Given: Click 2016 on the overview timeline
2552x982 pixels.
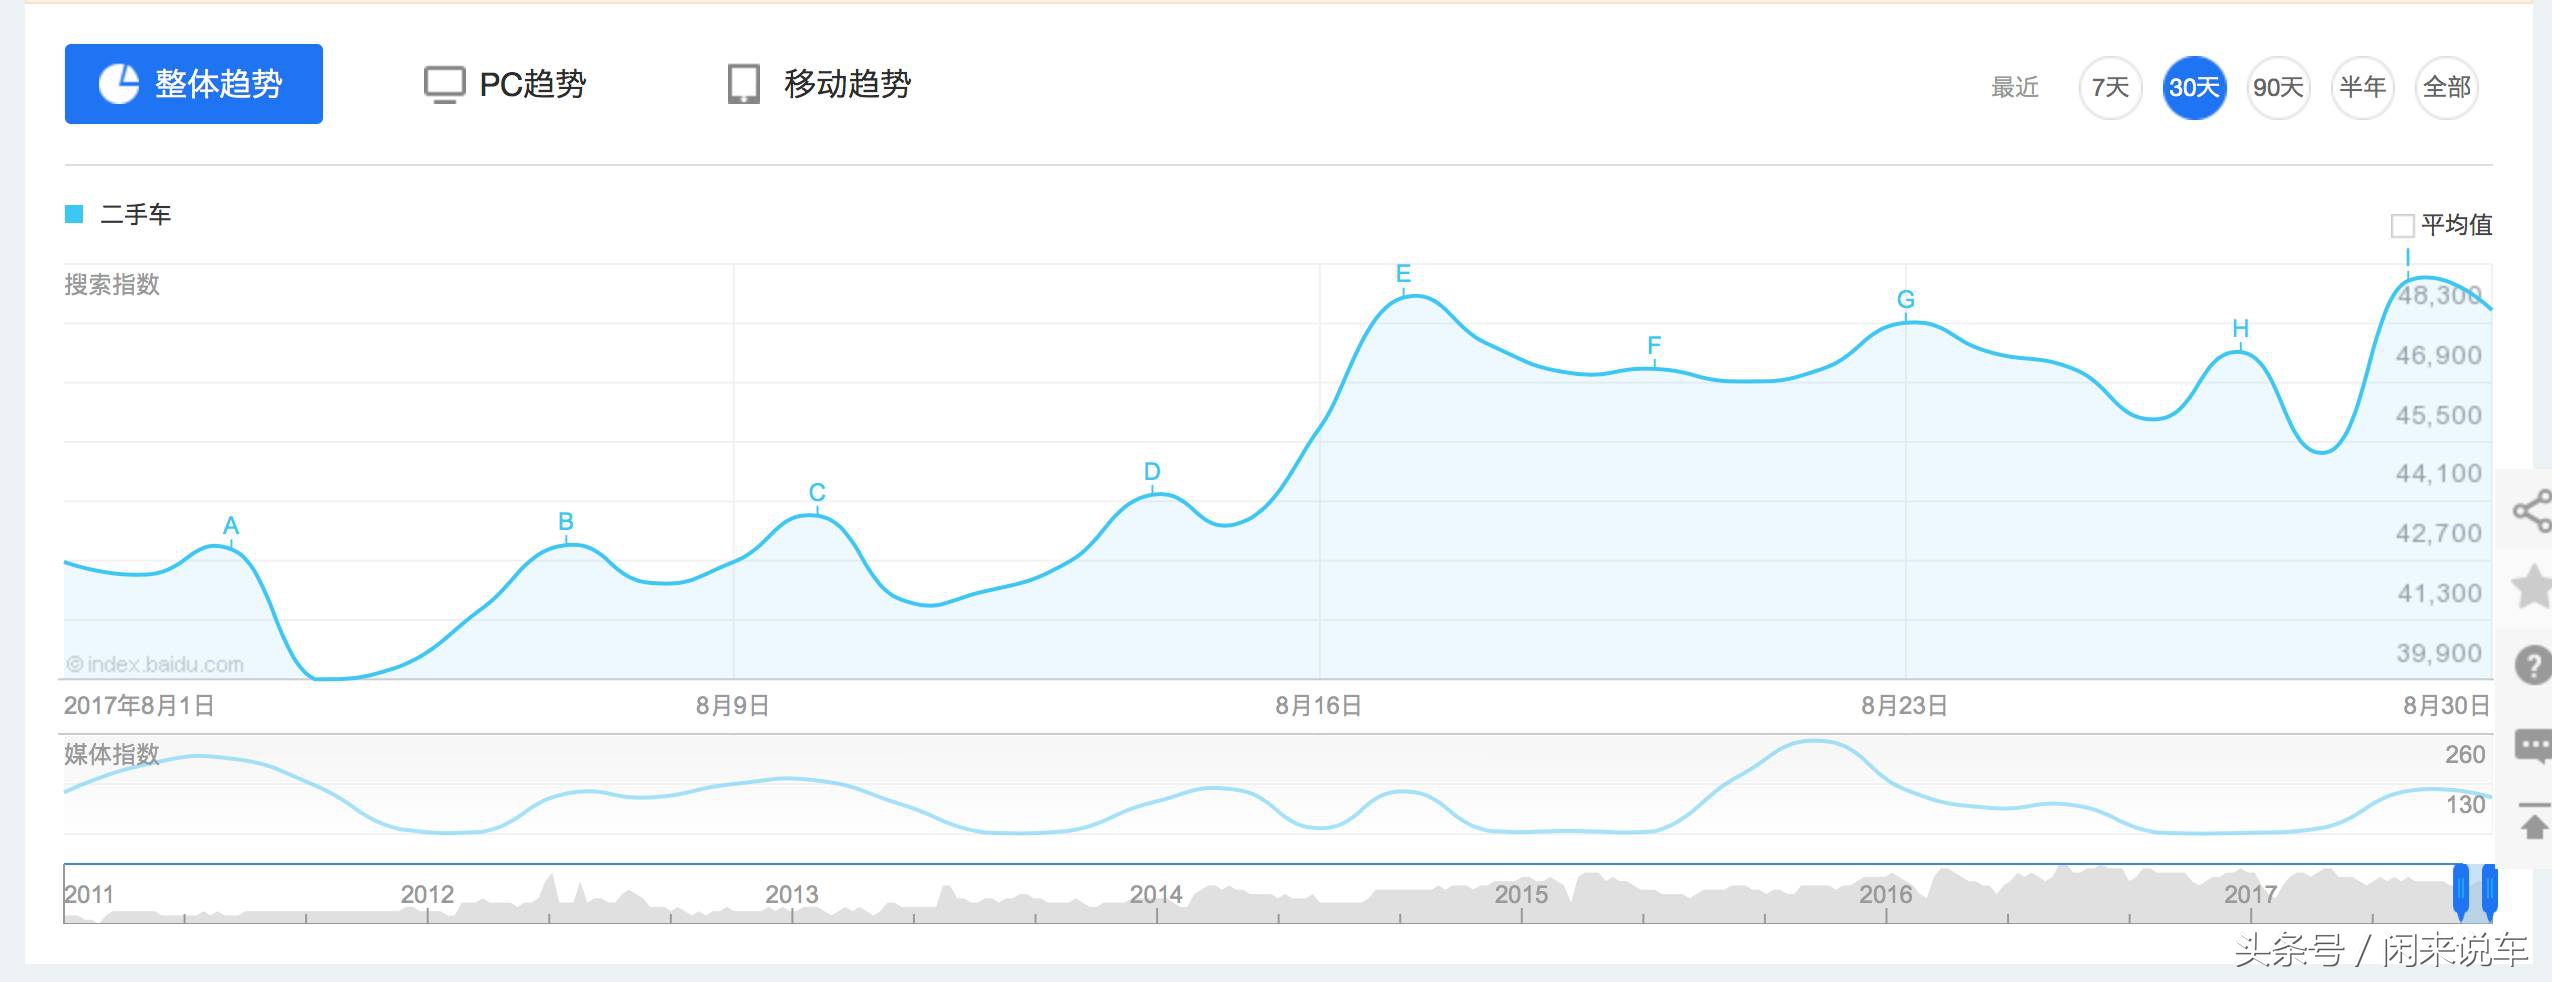Looking at the screenshot, I should click(1886, 894).
